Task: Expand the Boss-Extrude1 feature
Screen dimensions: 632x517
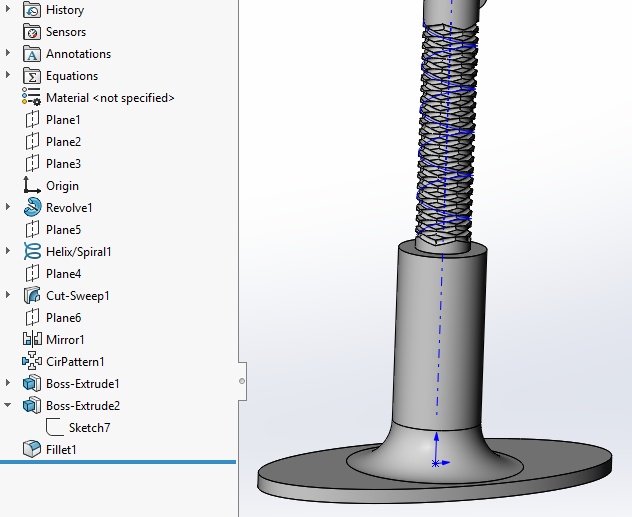Action: (x=8, y=383)
